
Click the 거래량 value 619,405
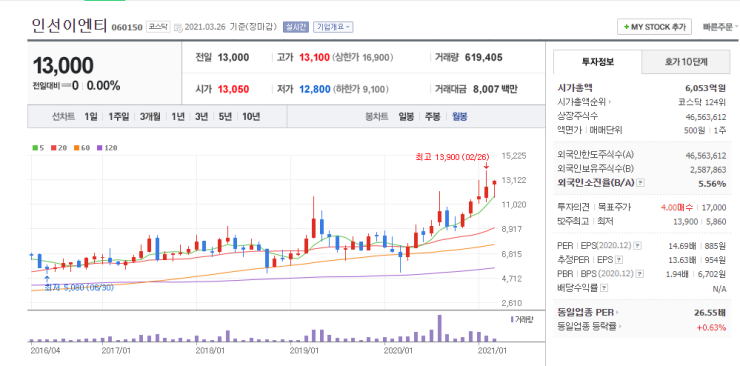[x=483, y=58]
